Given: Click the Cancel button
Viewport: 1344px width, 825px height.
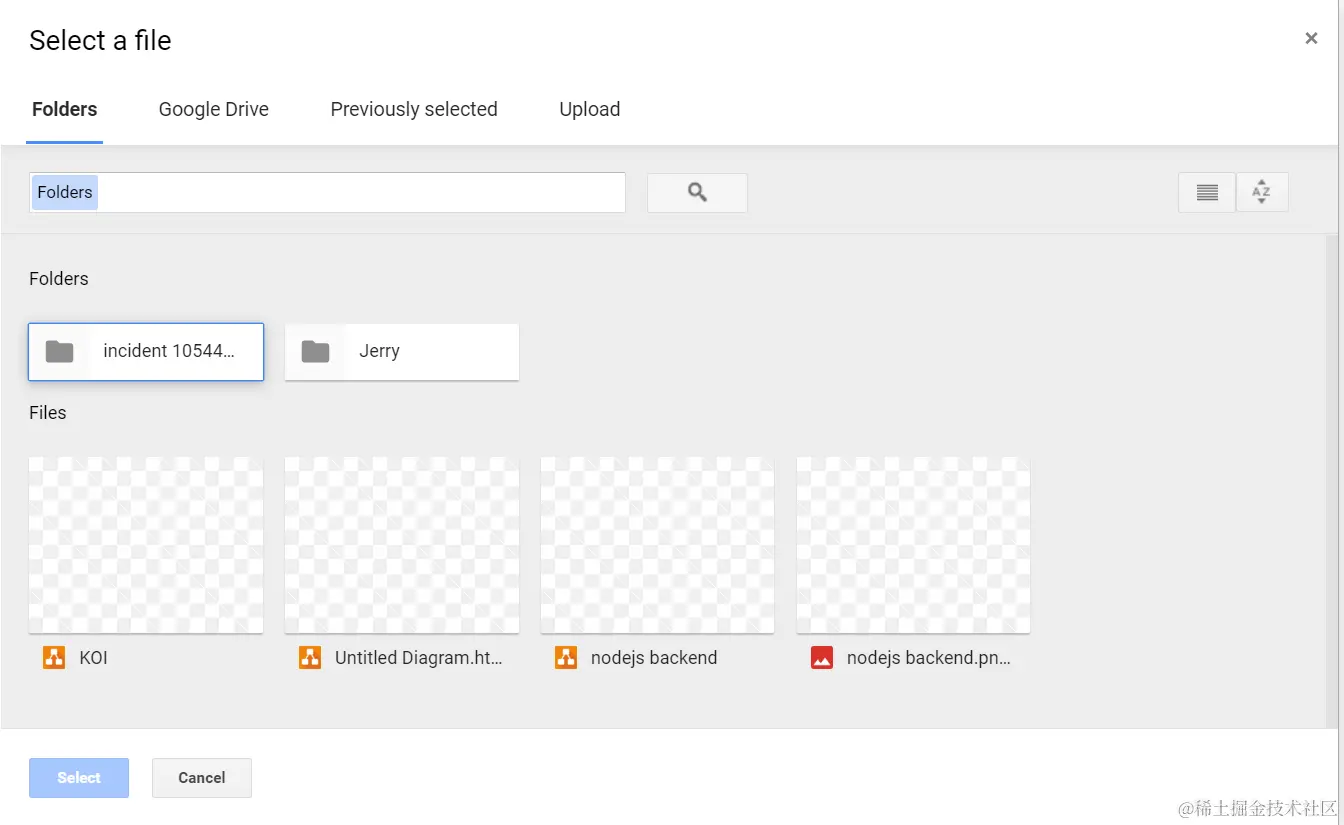Looking at the screenshot, I should pos(202,778).
